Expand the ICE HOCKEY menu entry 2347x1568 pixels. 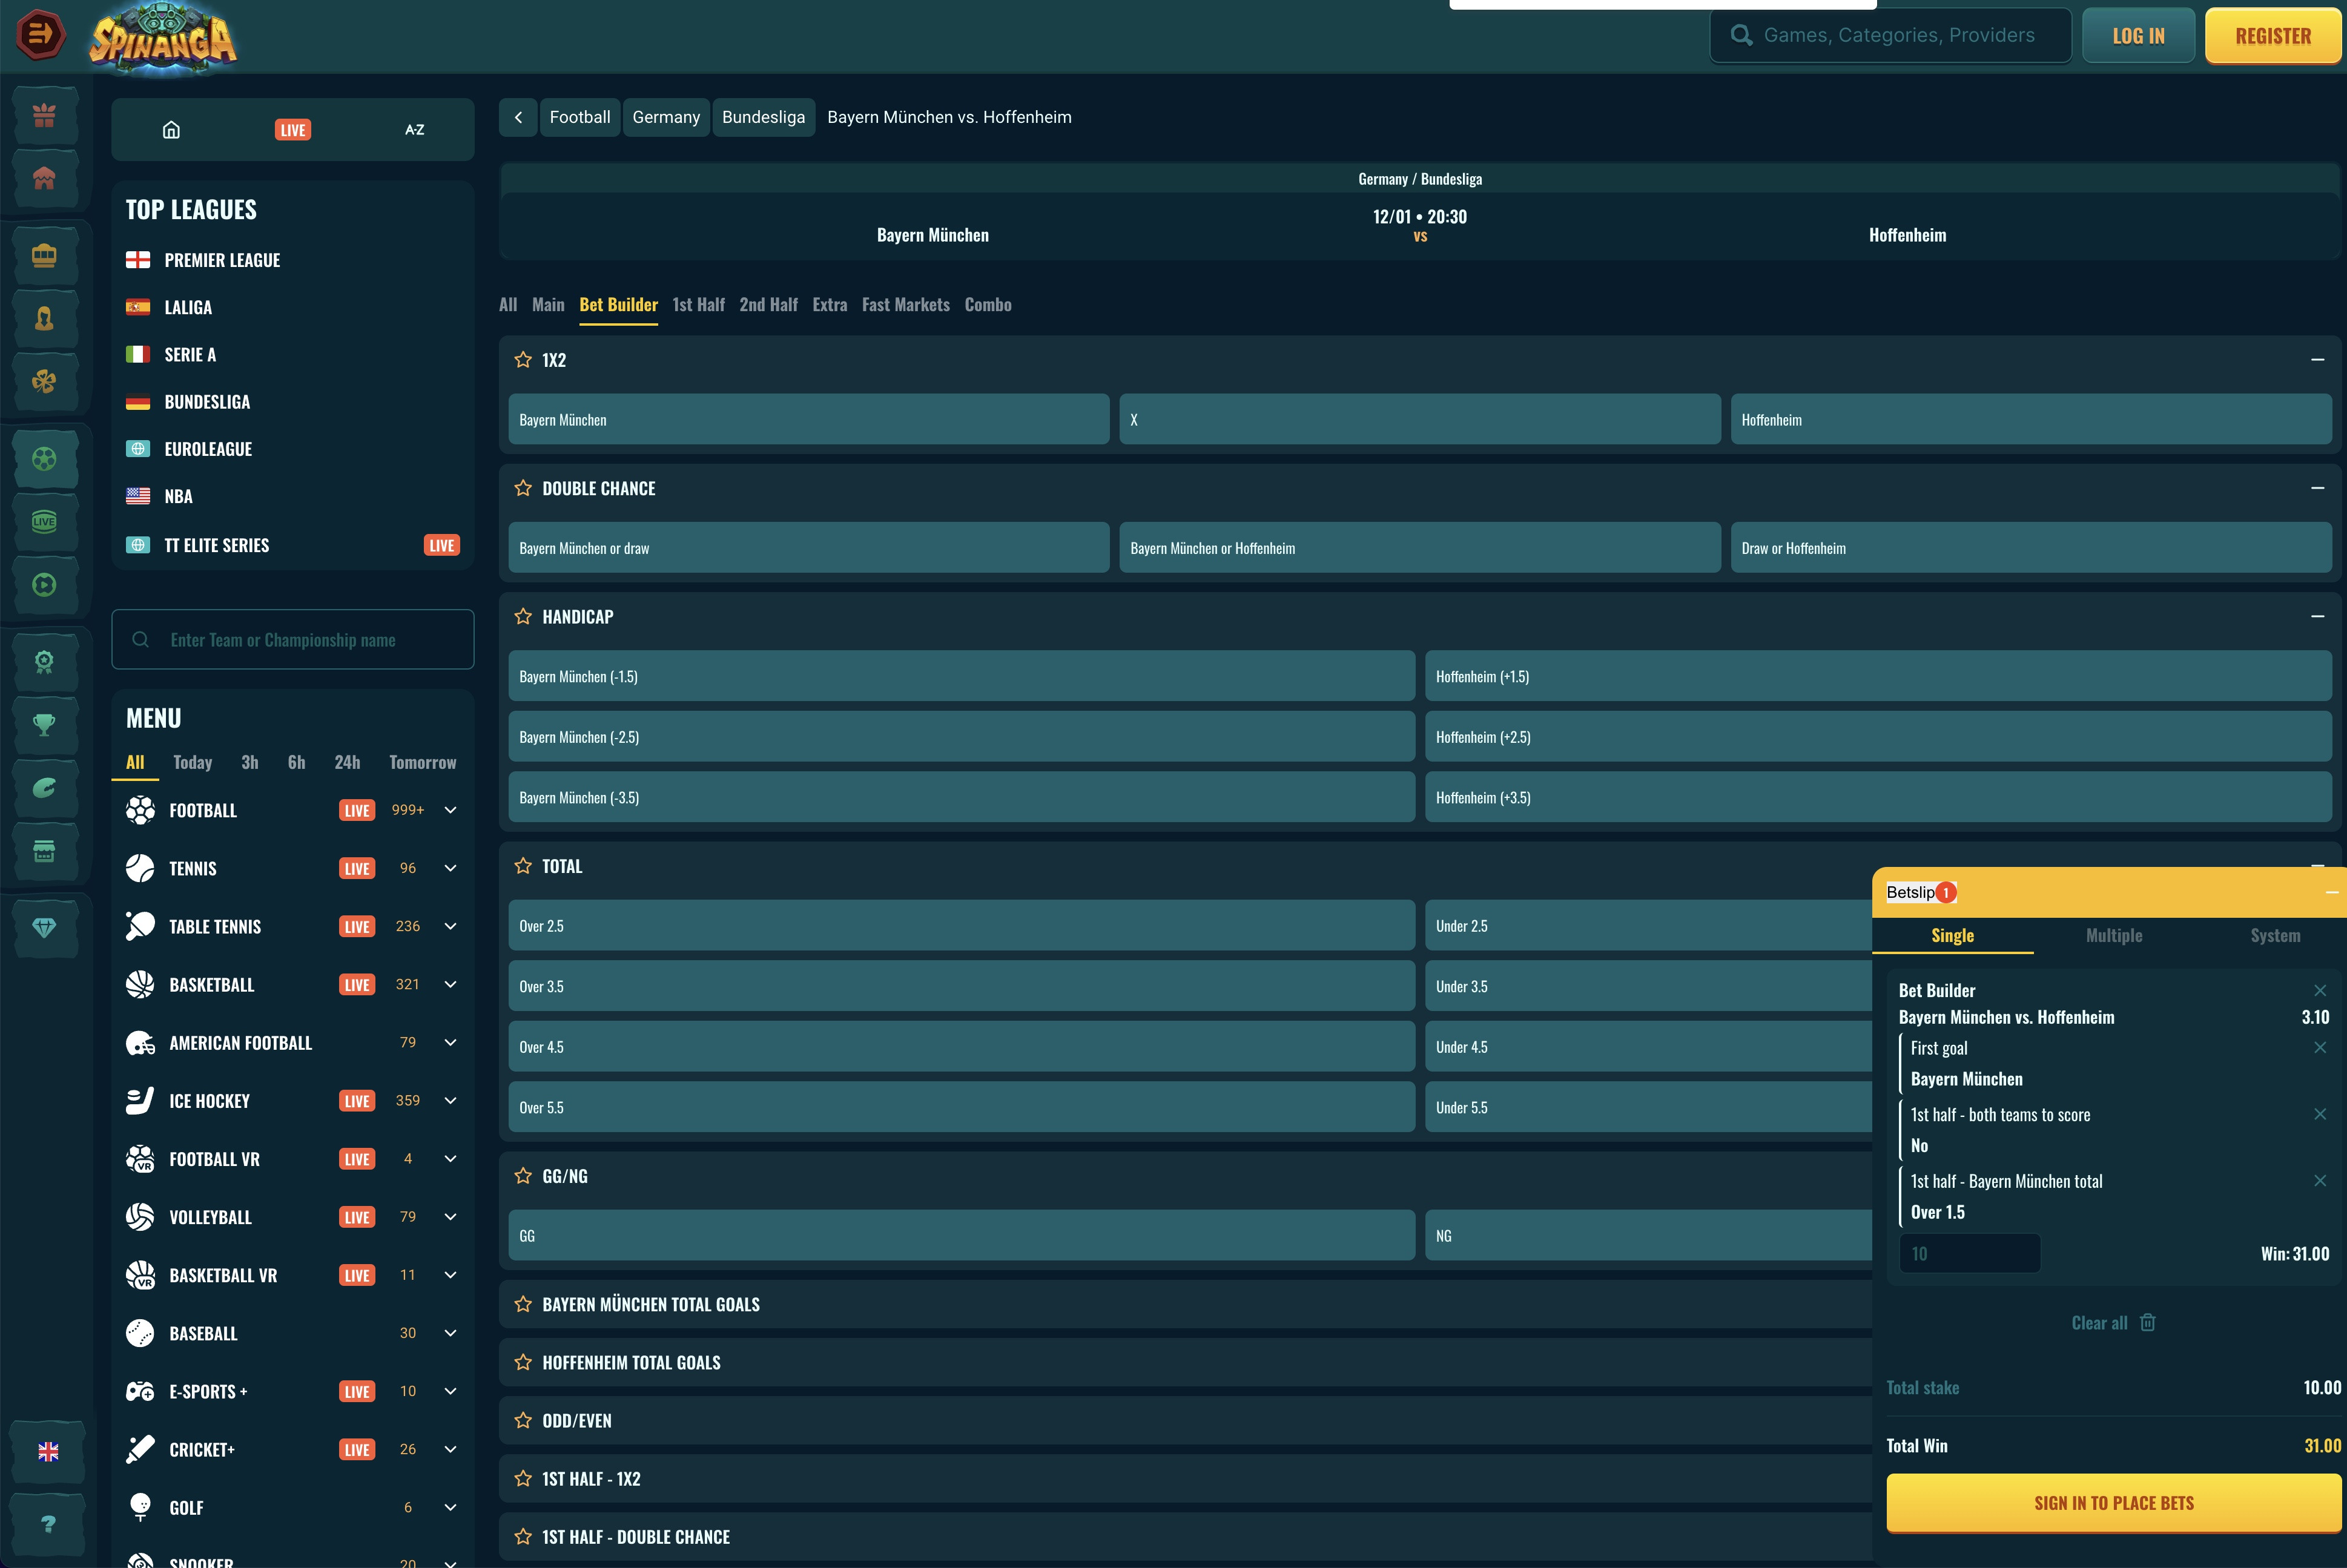(x=450, y=1100)
